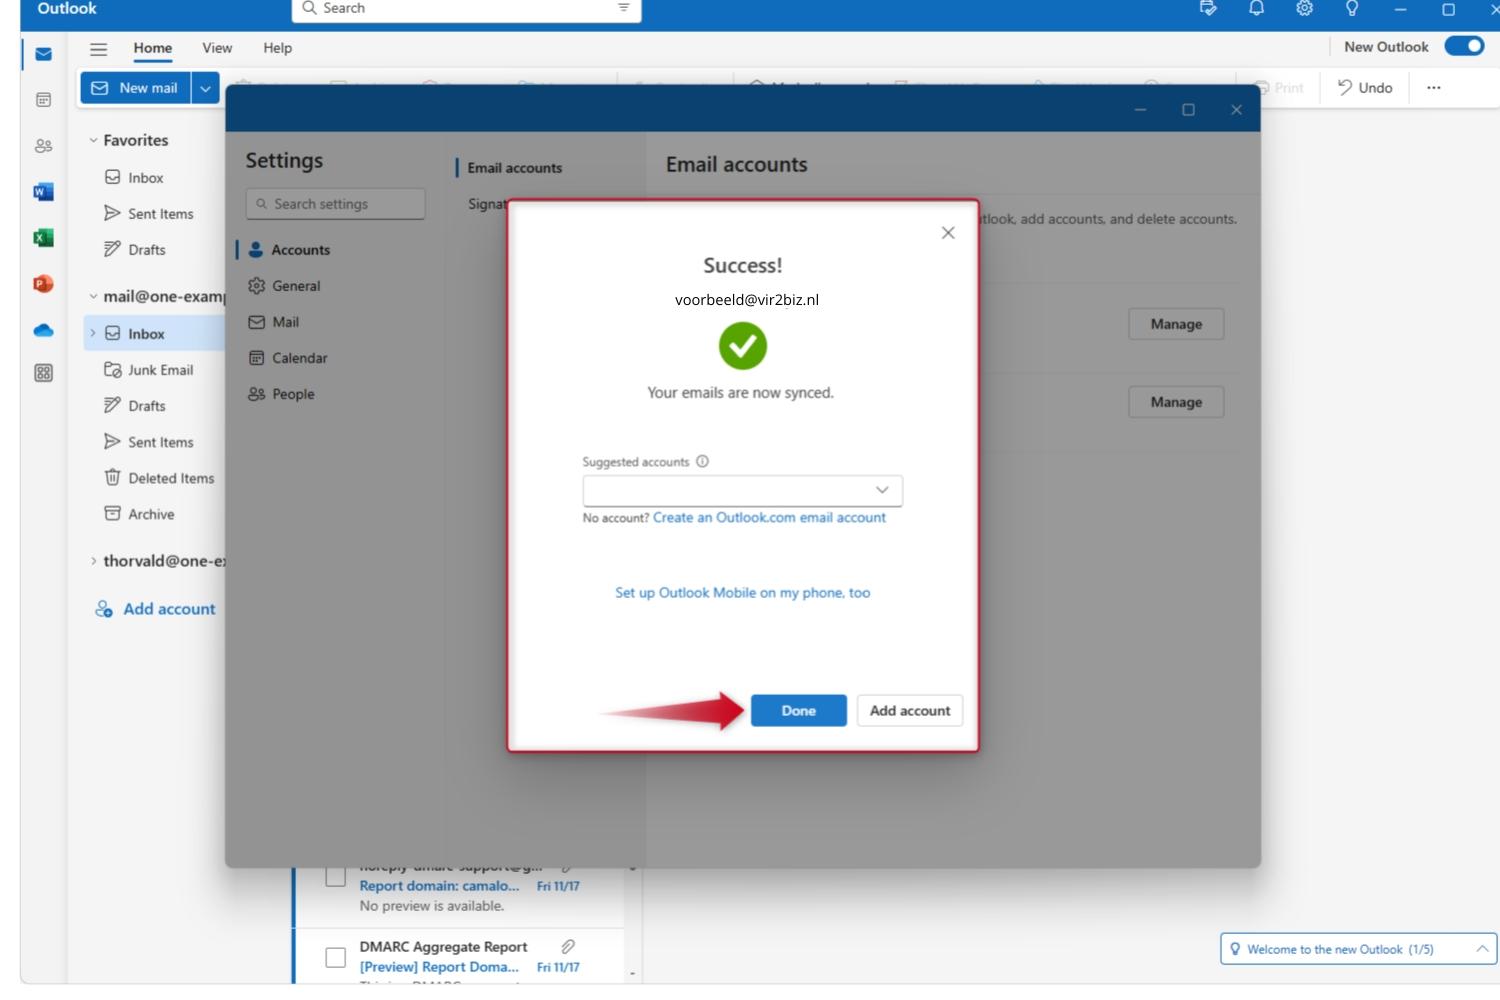1500x1000 pixels.
Task: Close the Success dialog with X
Action: [x=948, y=233]
